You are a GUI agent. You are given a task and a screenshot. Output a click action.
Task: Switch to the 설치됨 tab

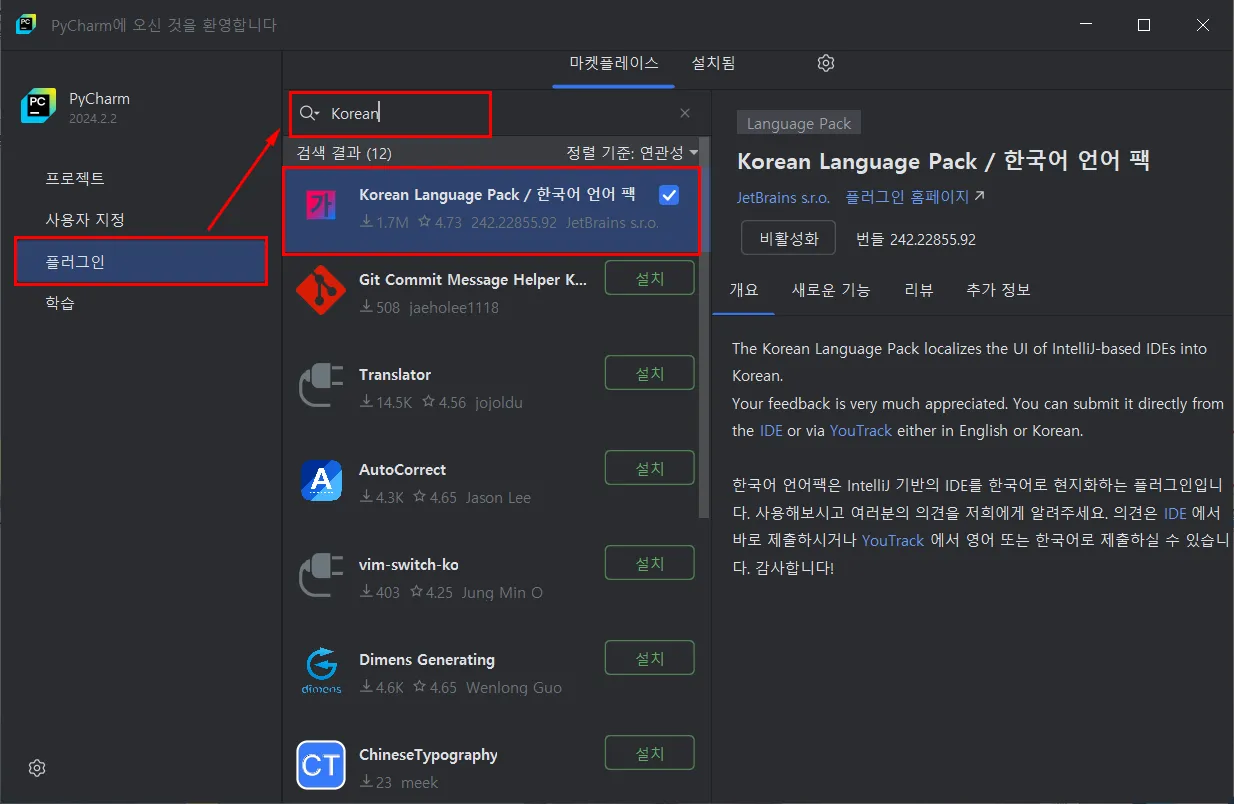tap(713, 63)
